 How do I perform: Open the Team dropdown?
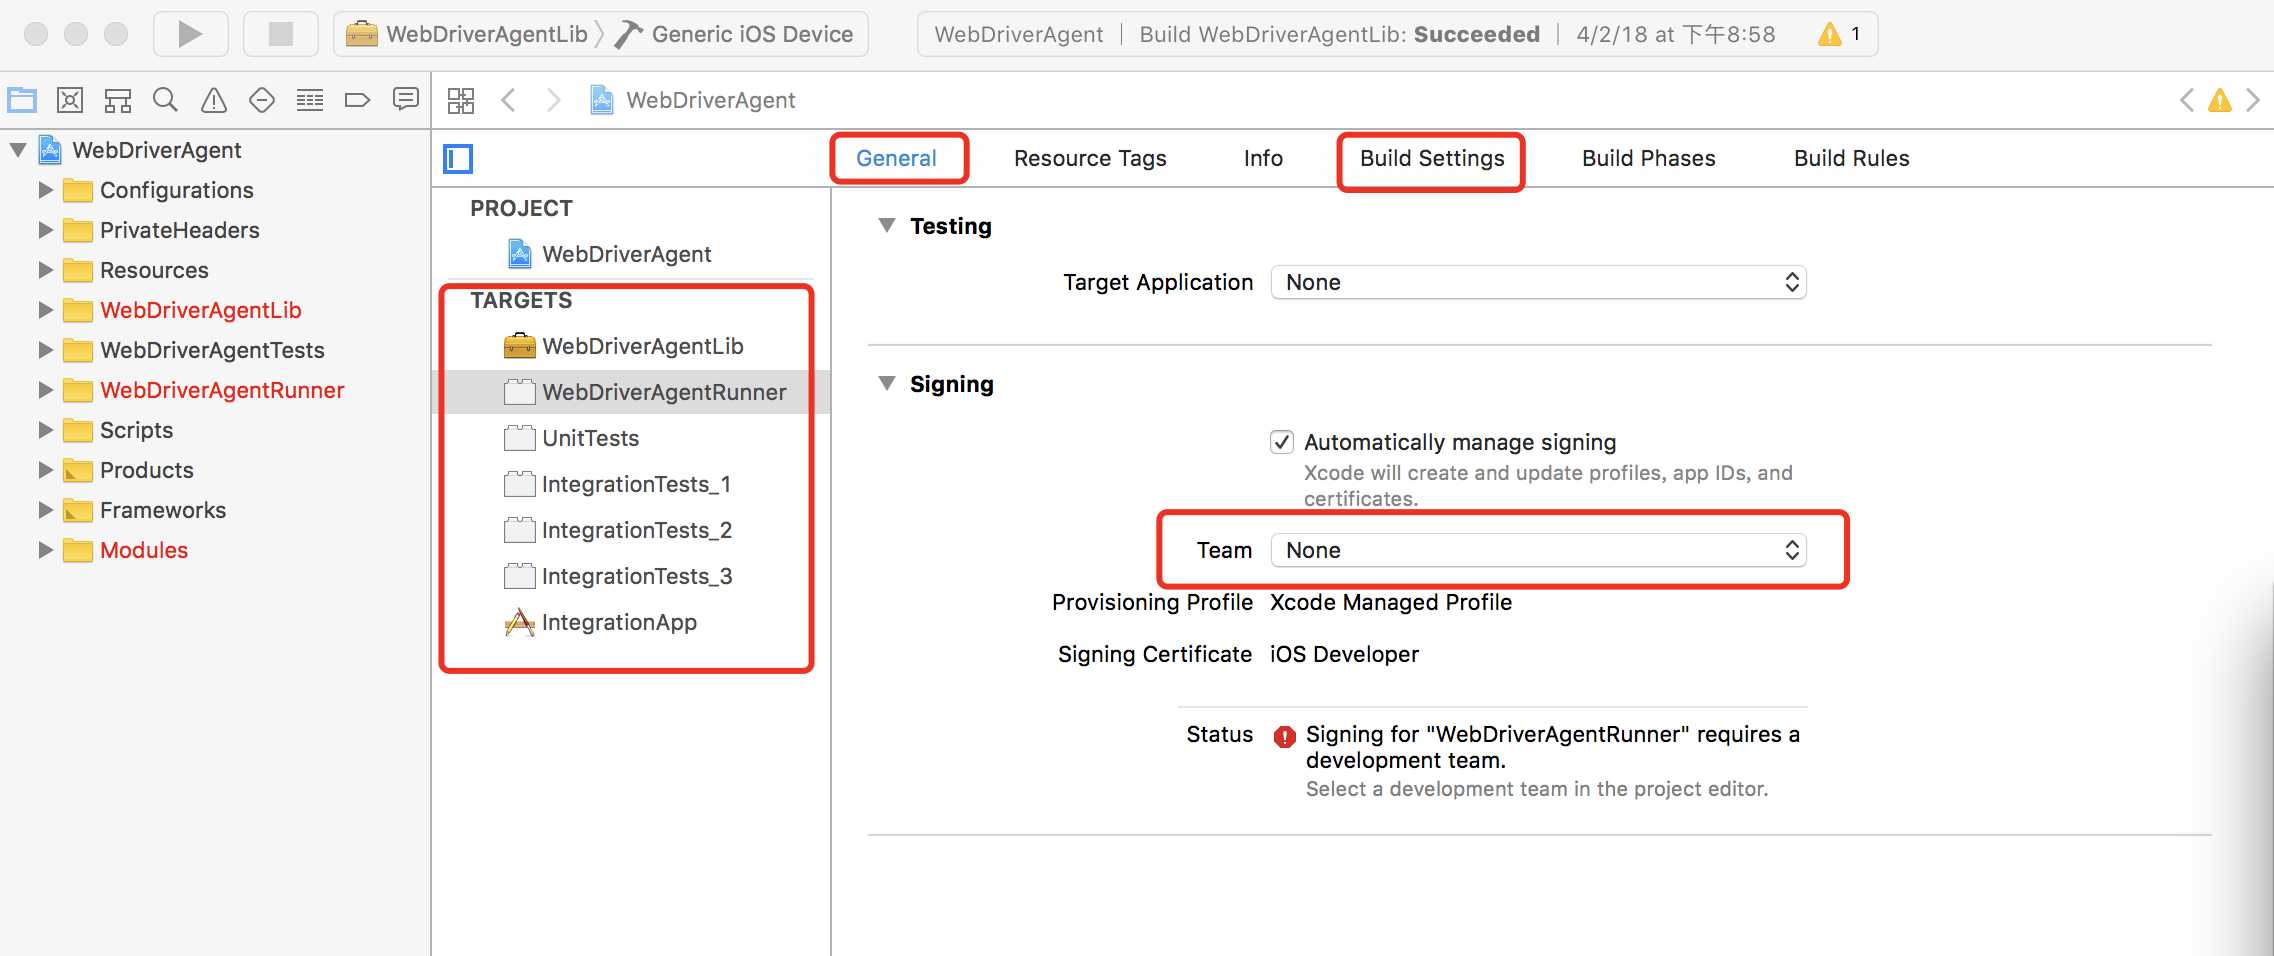tap(1538, 550)
